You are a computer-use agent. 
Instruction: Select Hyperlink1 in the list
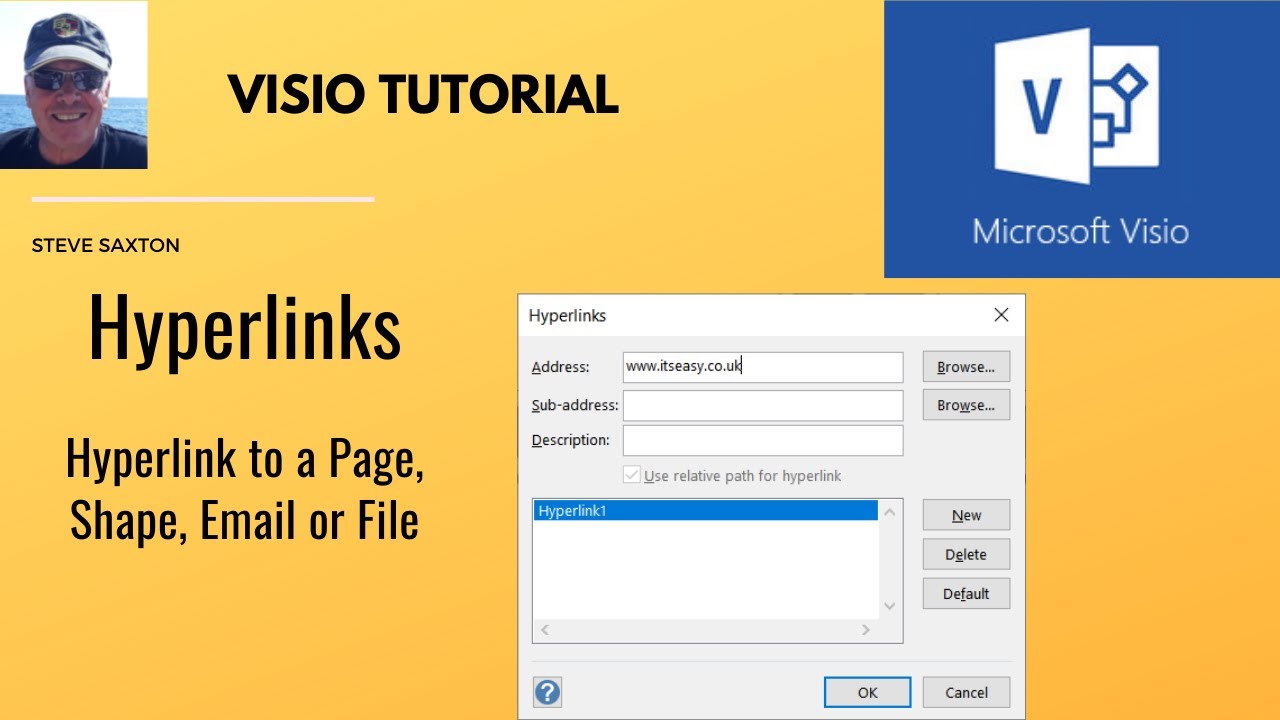[705, 511]
